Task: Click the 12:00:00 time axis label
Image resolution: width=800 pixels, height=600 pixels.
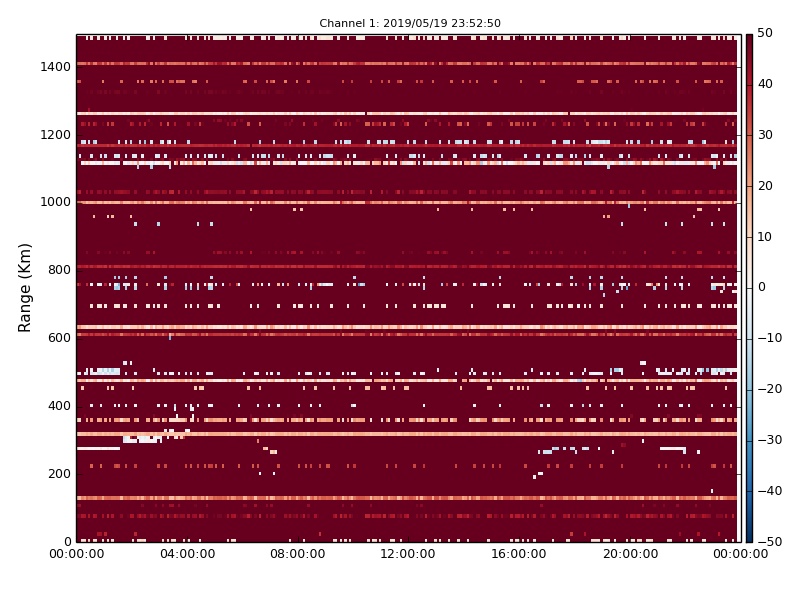Action: pyautogui.click(x=408, y=554)
